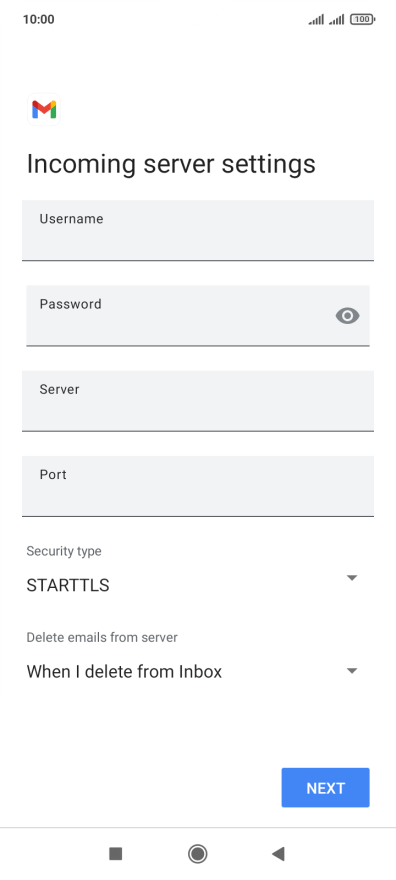396x880 pixels.
Task: Tap the Android back navigation triangle
Action: 278,854
